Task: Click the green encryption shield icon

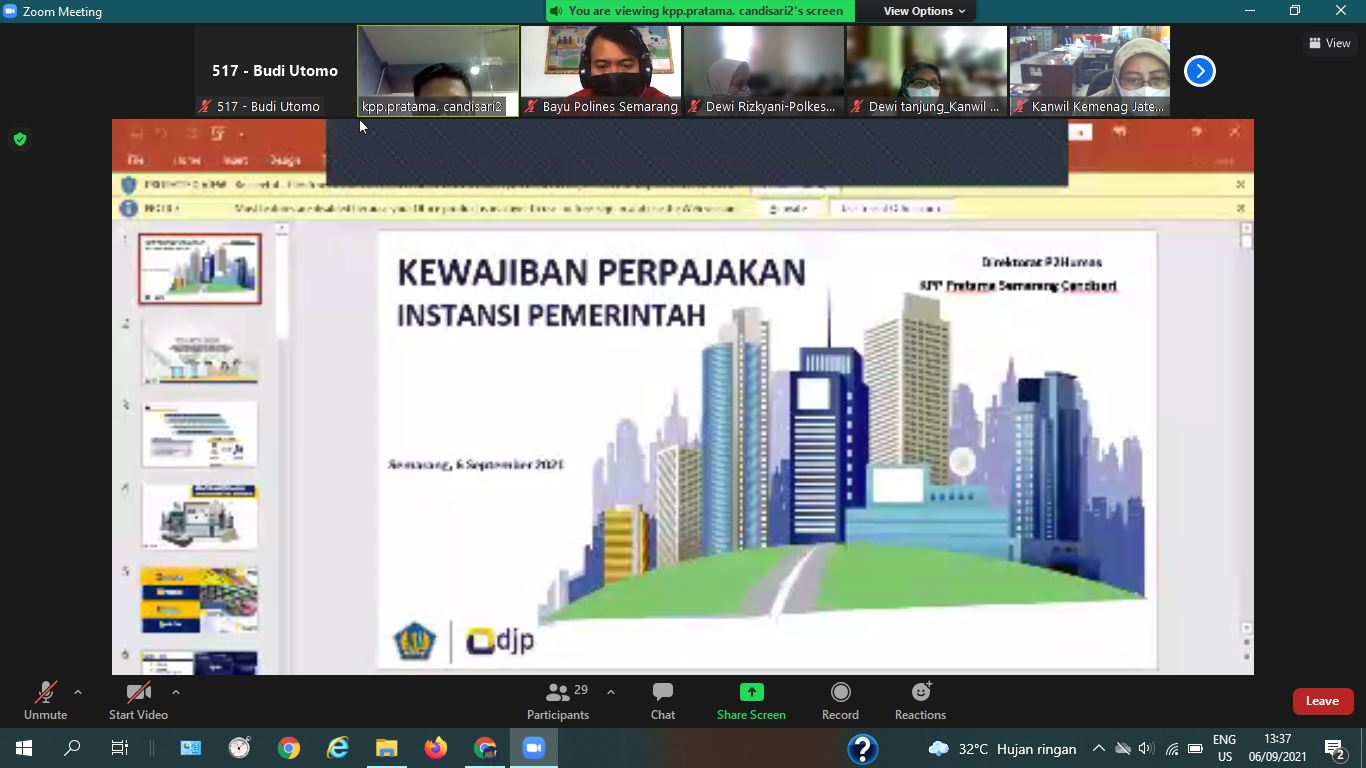Action: click(20, 139)
